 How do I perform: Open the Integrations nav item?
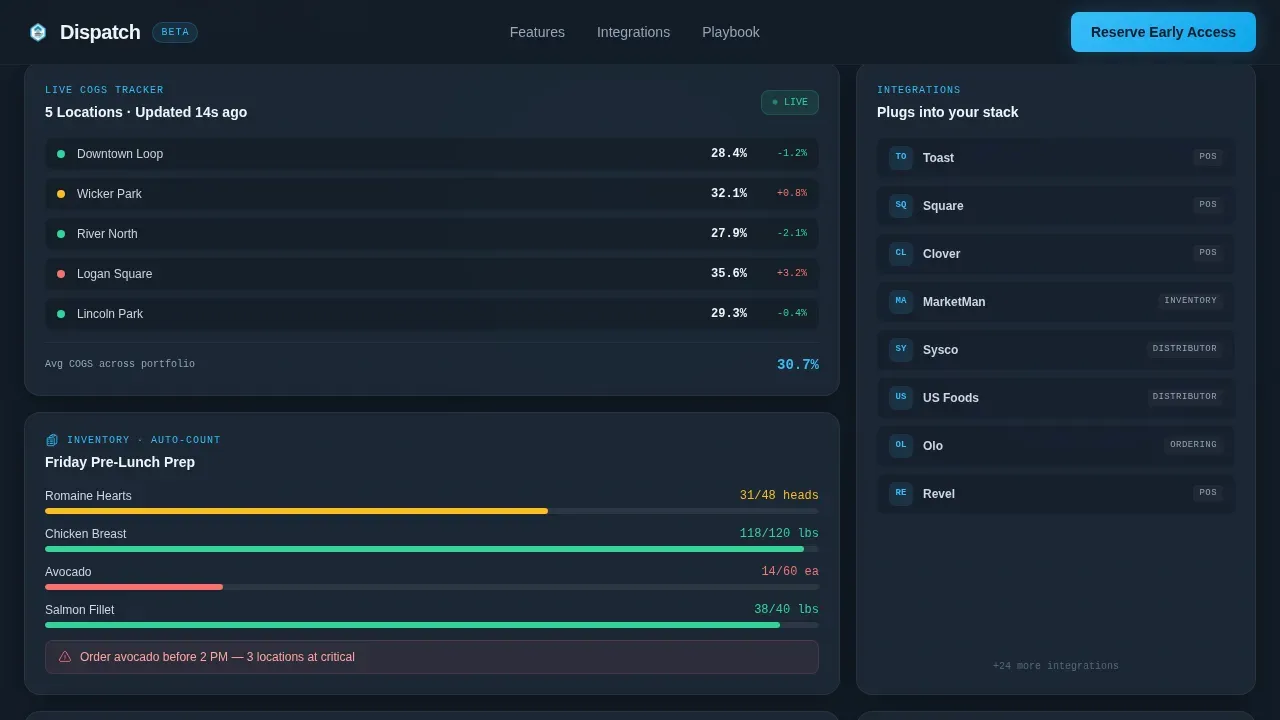633,32
